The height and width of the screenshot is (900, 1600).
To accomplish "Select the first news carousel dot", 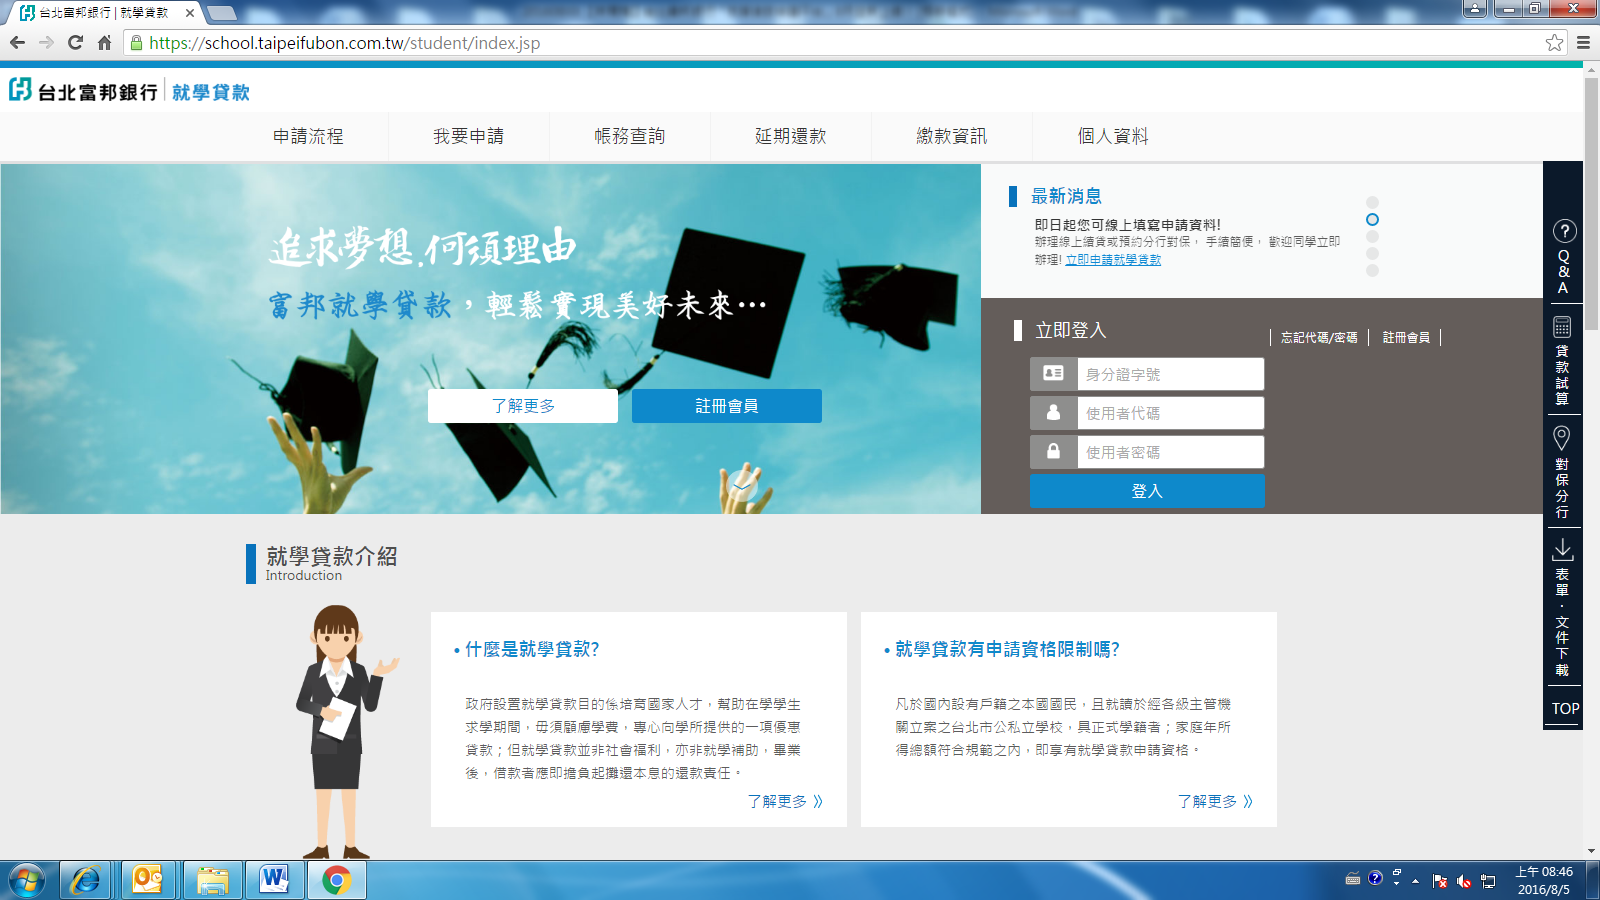I will (1372, 202).
